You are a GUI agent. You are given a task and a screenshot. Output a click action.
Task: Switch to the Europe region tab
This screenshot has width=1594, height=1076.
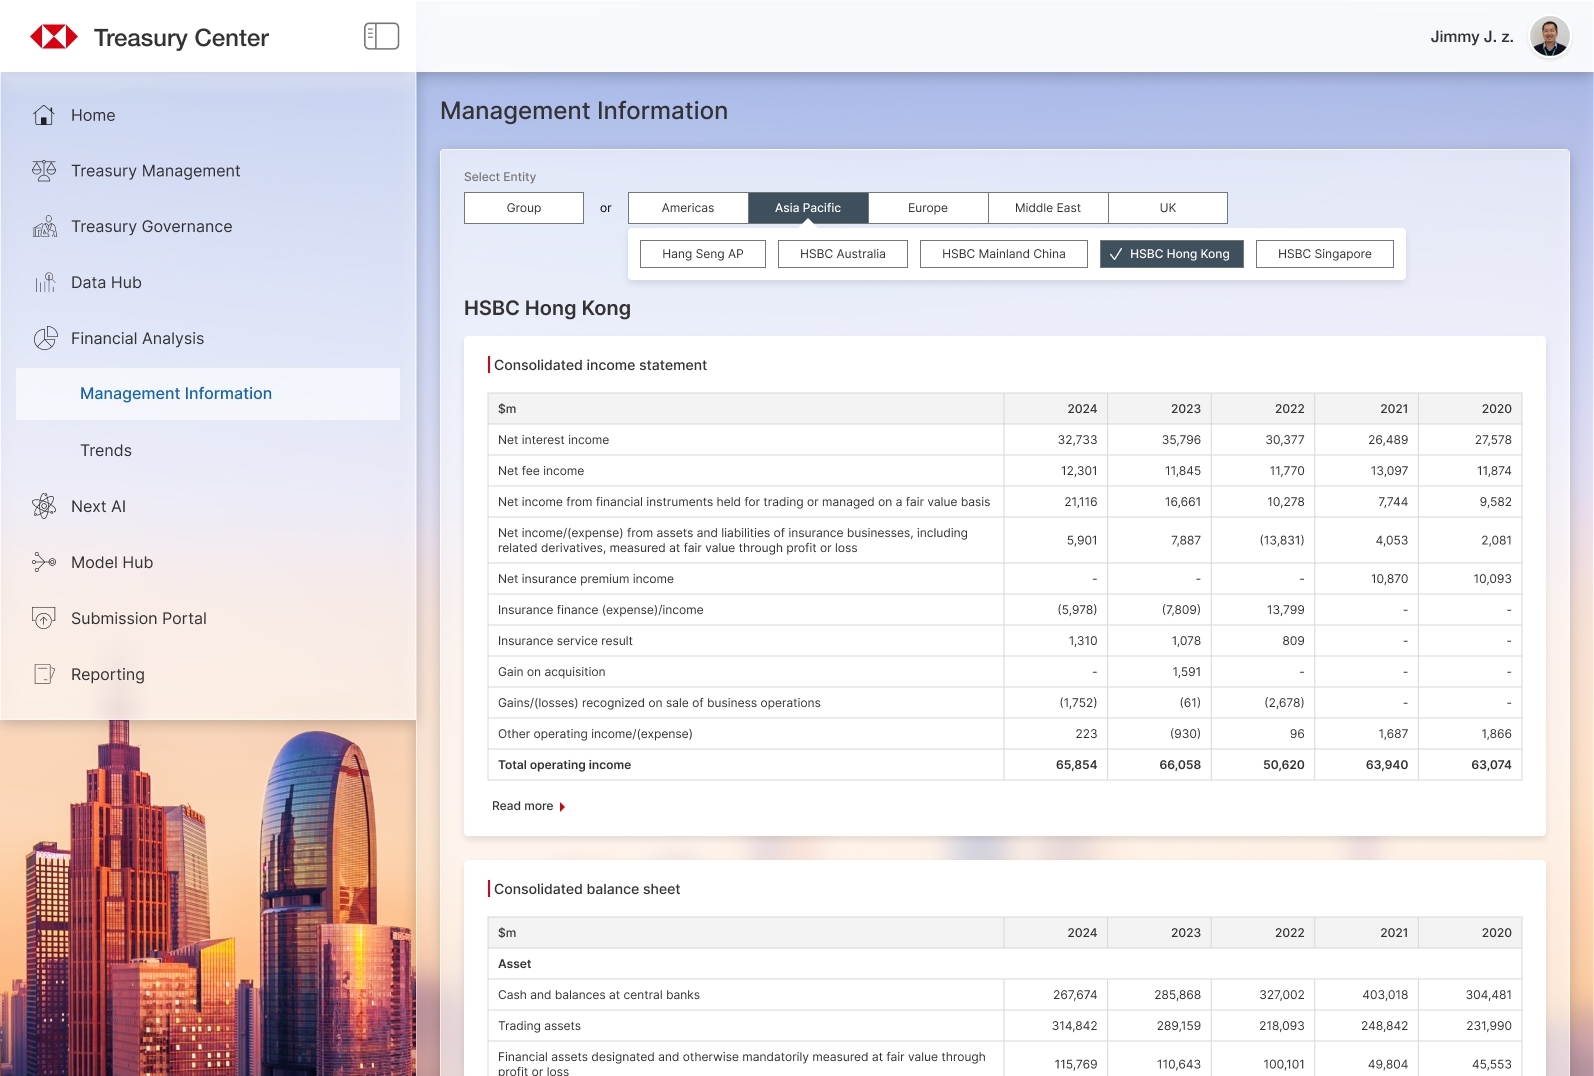927,208
